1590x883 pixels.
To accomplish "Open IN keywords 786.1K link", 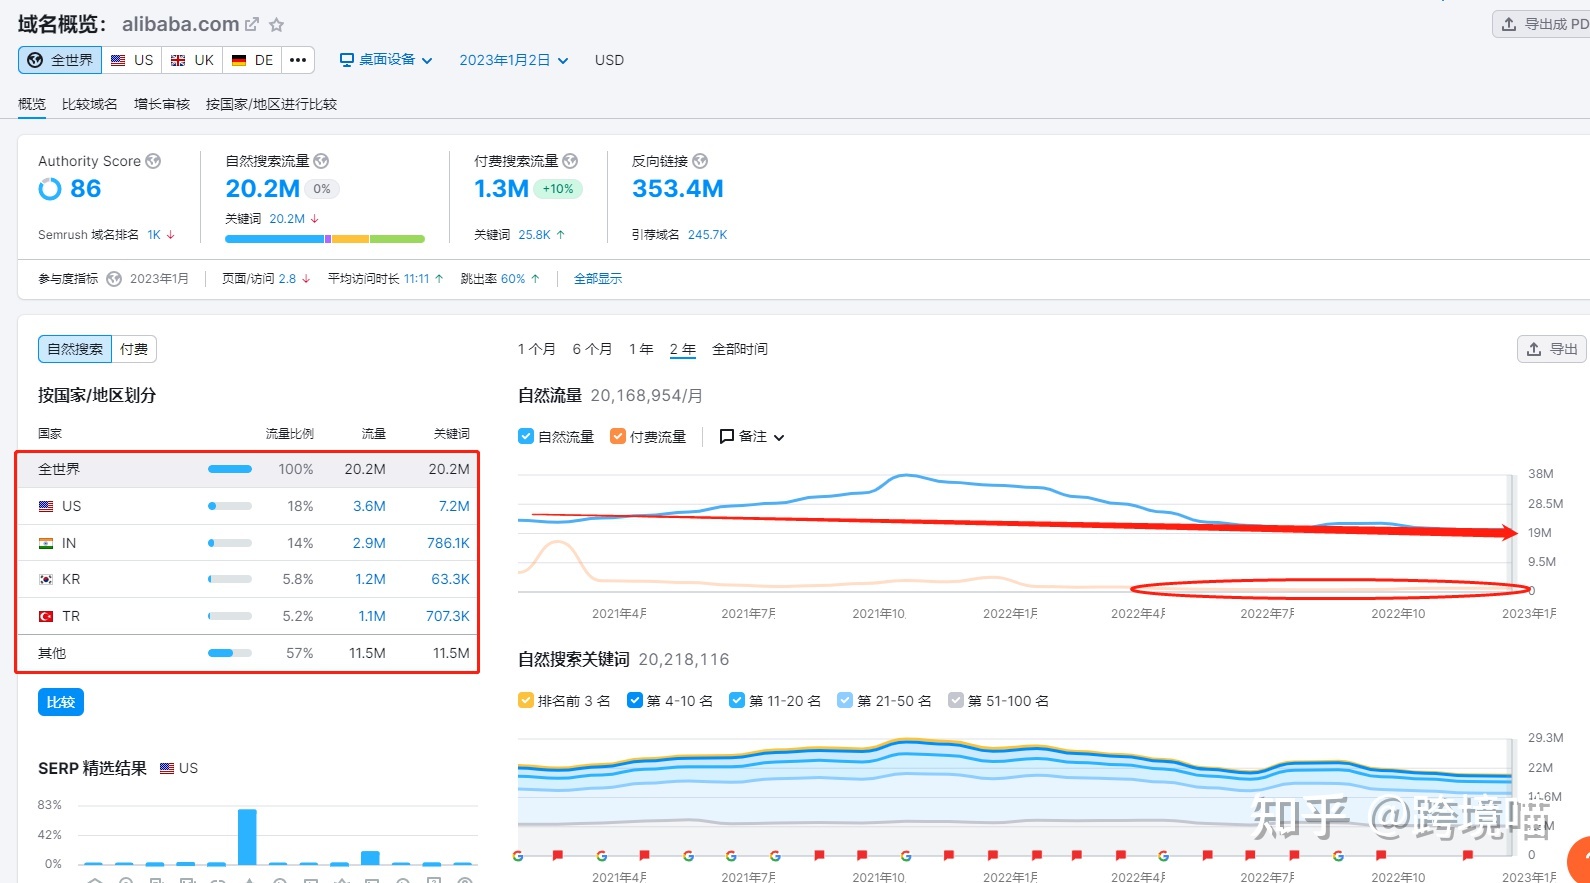I will (448, 543).
